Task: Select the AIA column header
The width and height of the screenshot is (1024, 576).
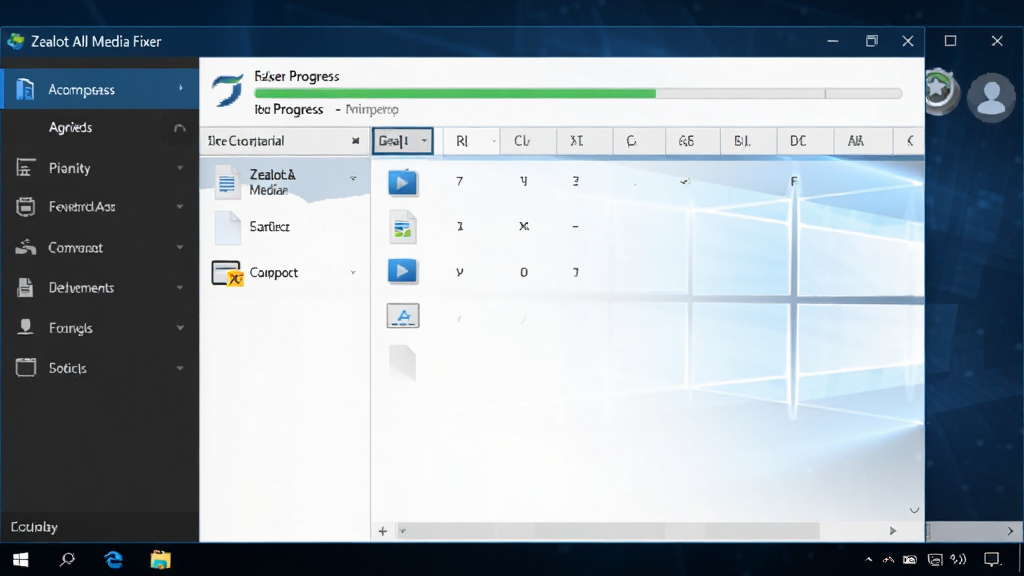Action: pyautogui.click(x=862, y=141)
